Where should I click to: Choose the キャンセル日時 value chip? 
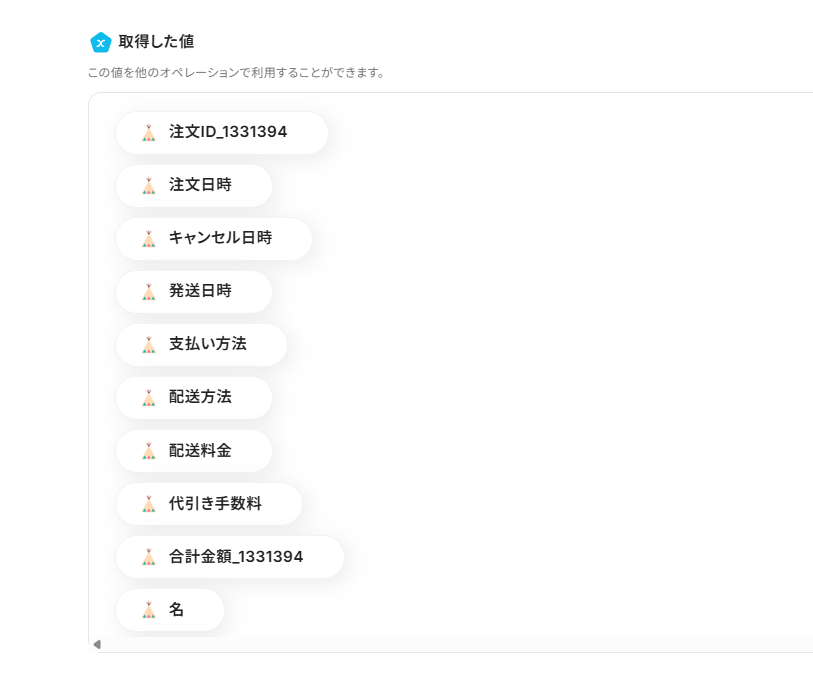(220, 239)
